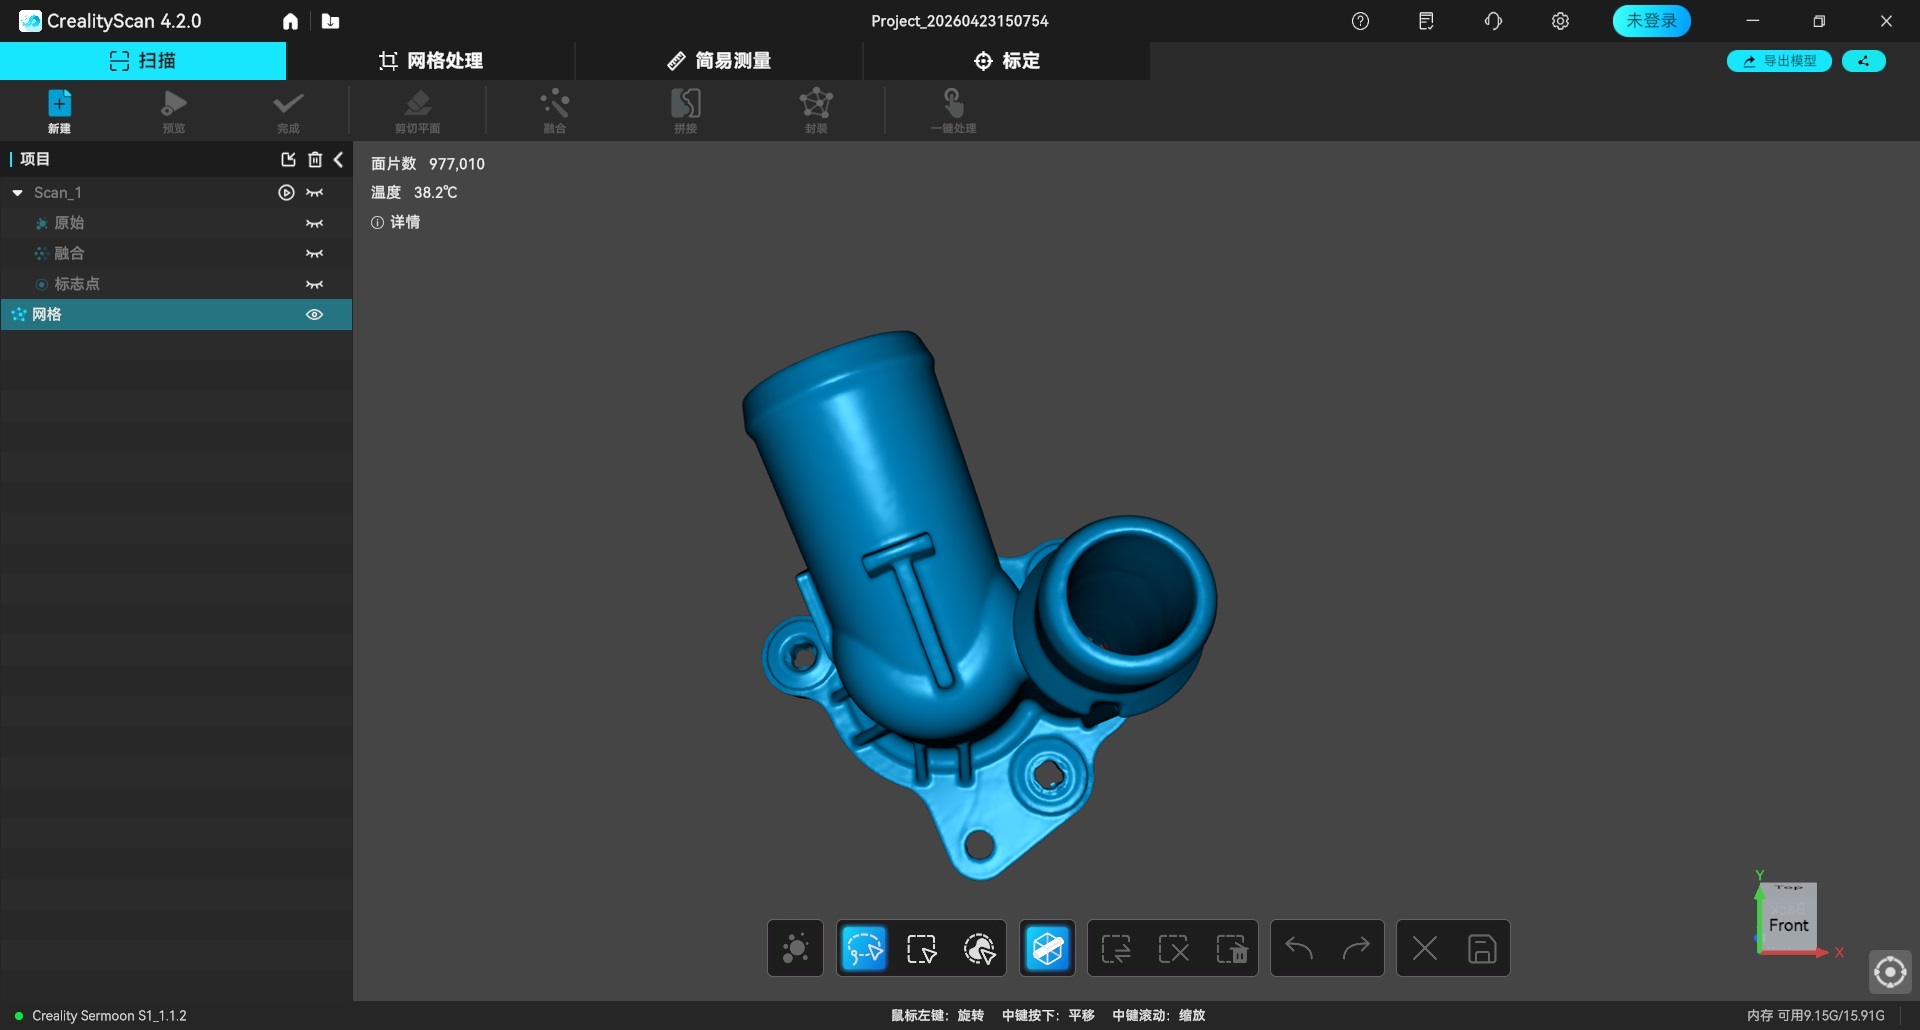The image size is (1920, 1030).
Task: Open the 简易测量 measurement tab
Action: [719, 61]
